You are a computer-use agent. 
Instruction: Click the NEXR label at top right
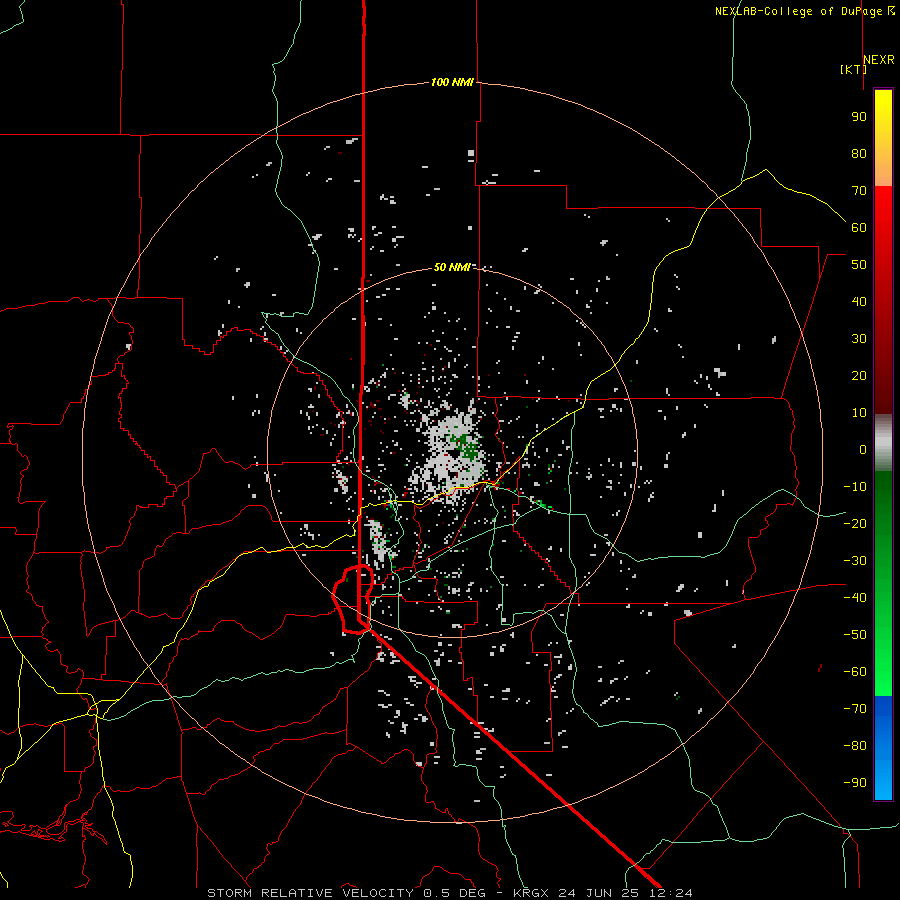(879, 60)
